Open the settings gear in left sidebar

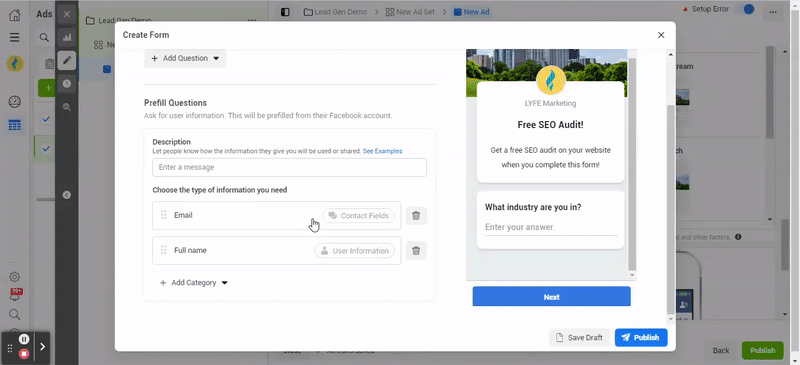click(x=15, y=277)
